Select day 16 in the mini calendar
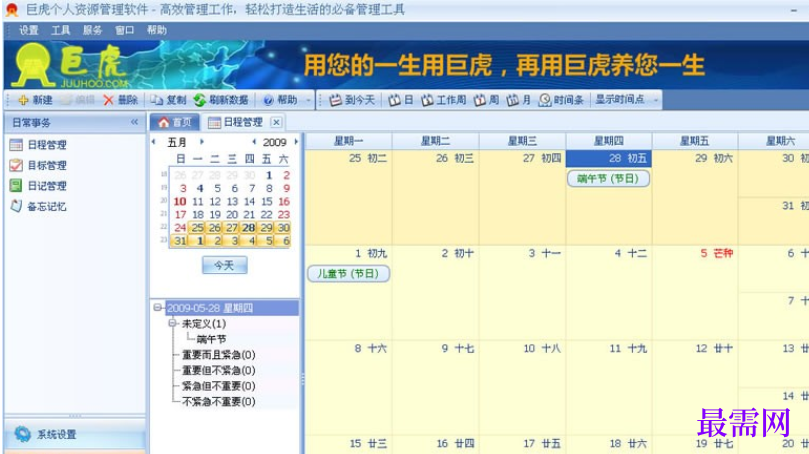The width and height of the screenshot is (809, 454). coord(284,202)
